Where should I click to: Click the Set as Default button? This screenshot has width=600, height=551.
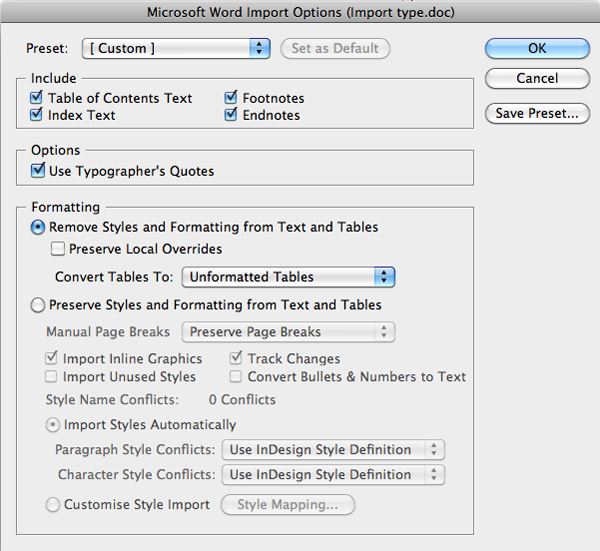335,49
